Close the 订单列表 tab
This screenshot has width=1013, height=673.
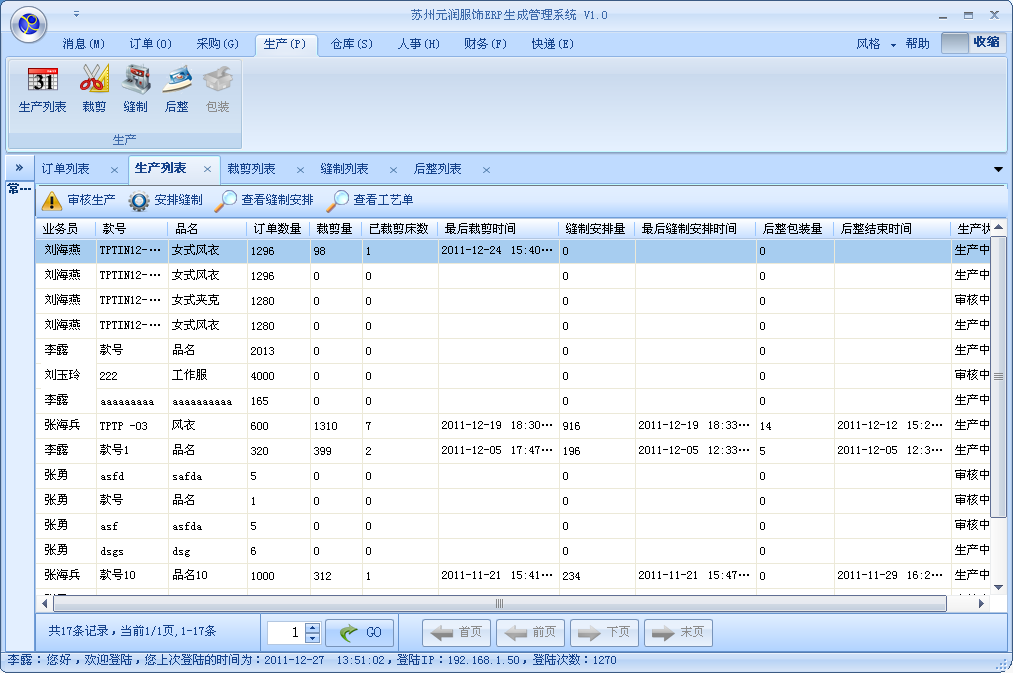click(x=114, y=170)
